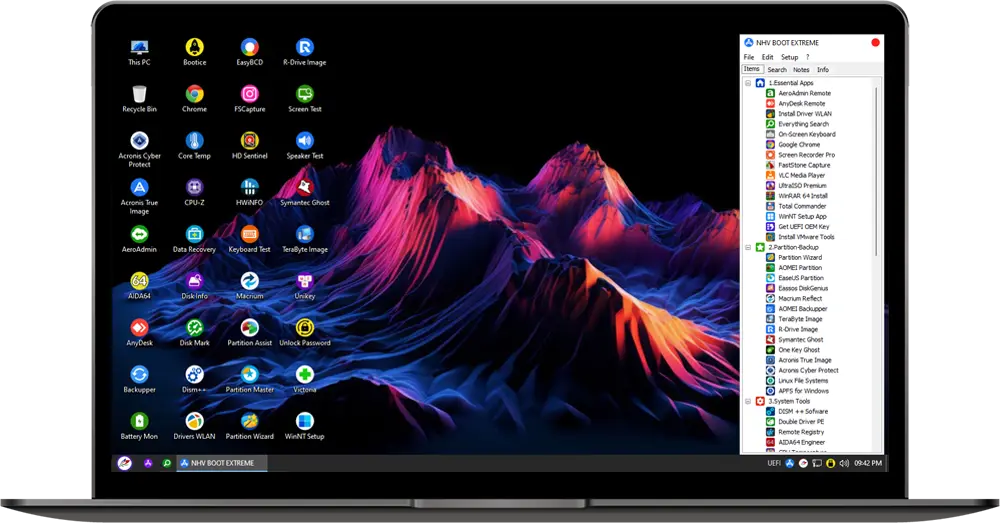Select the Keyboard Test desktop icon
The width and height of the screenshot is (1000, 523).
(x=249, y=239)
